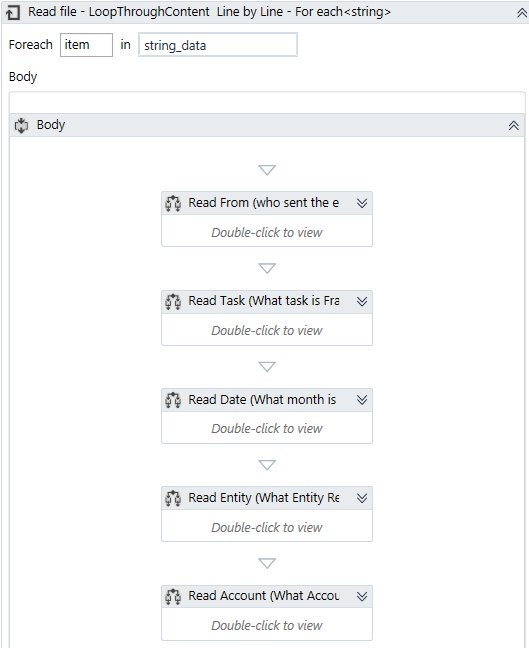Expand the Read Entity activity
Image resolution: width=529 pixels, height=648 pixels.
362,498
